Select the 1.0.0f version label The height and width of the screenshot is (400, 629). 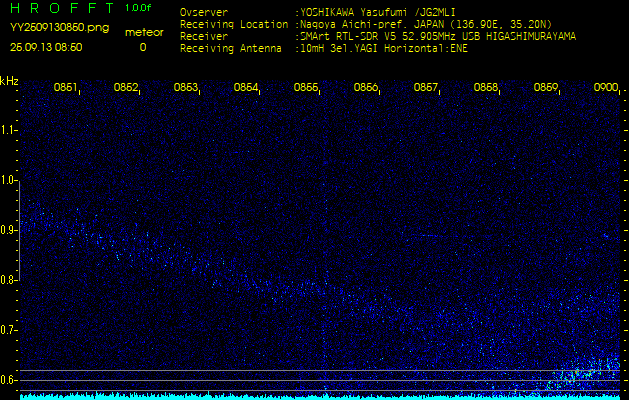139,8
